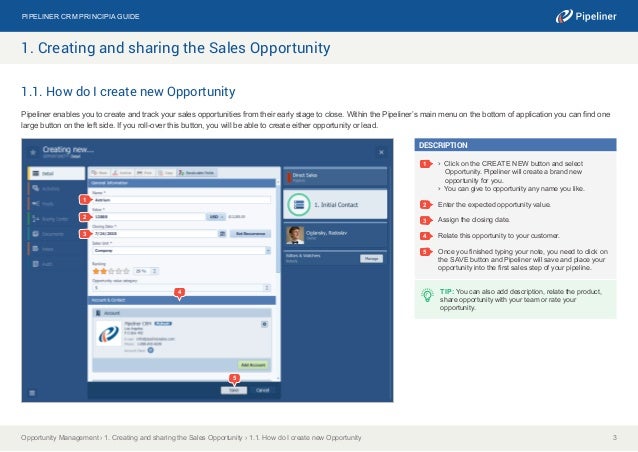Click the Archive toolbar button
This screenshot has height=452, width=638.
click(x=122, y=173)
